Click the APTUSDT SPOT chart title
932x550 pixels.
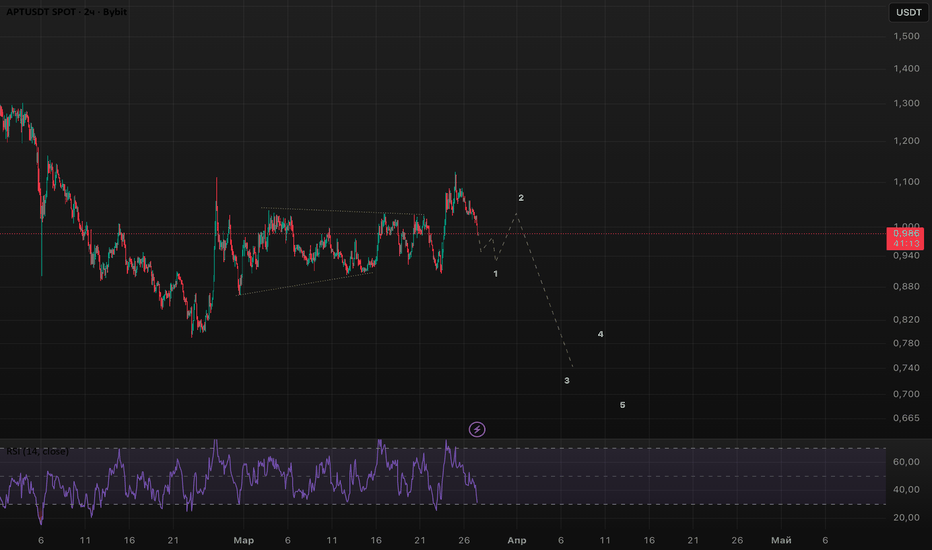click(x=67, y=12)
